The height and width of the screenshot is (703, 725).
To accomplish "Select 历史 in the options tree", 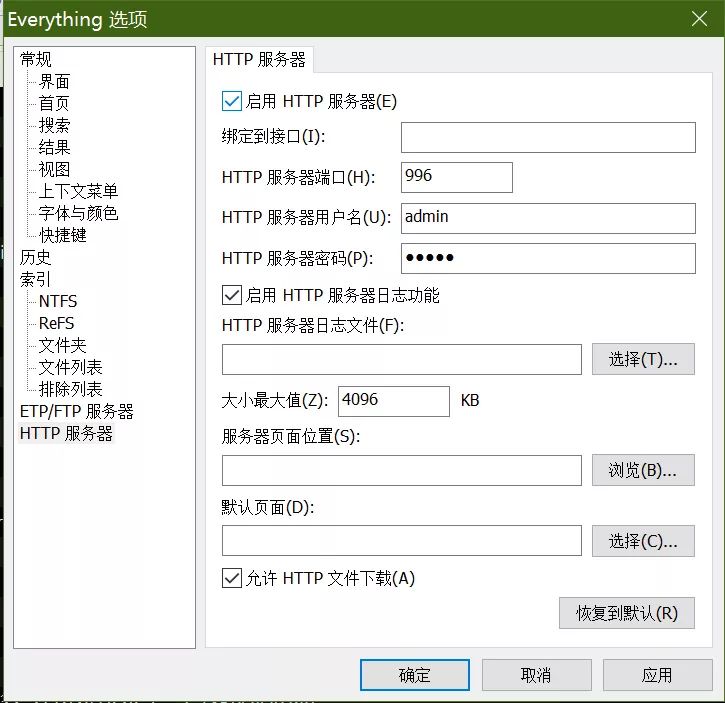I will click(x=36, y=257).
